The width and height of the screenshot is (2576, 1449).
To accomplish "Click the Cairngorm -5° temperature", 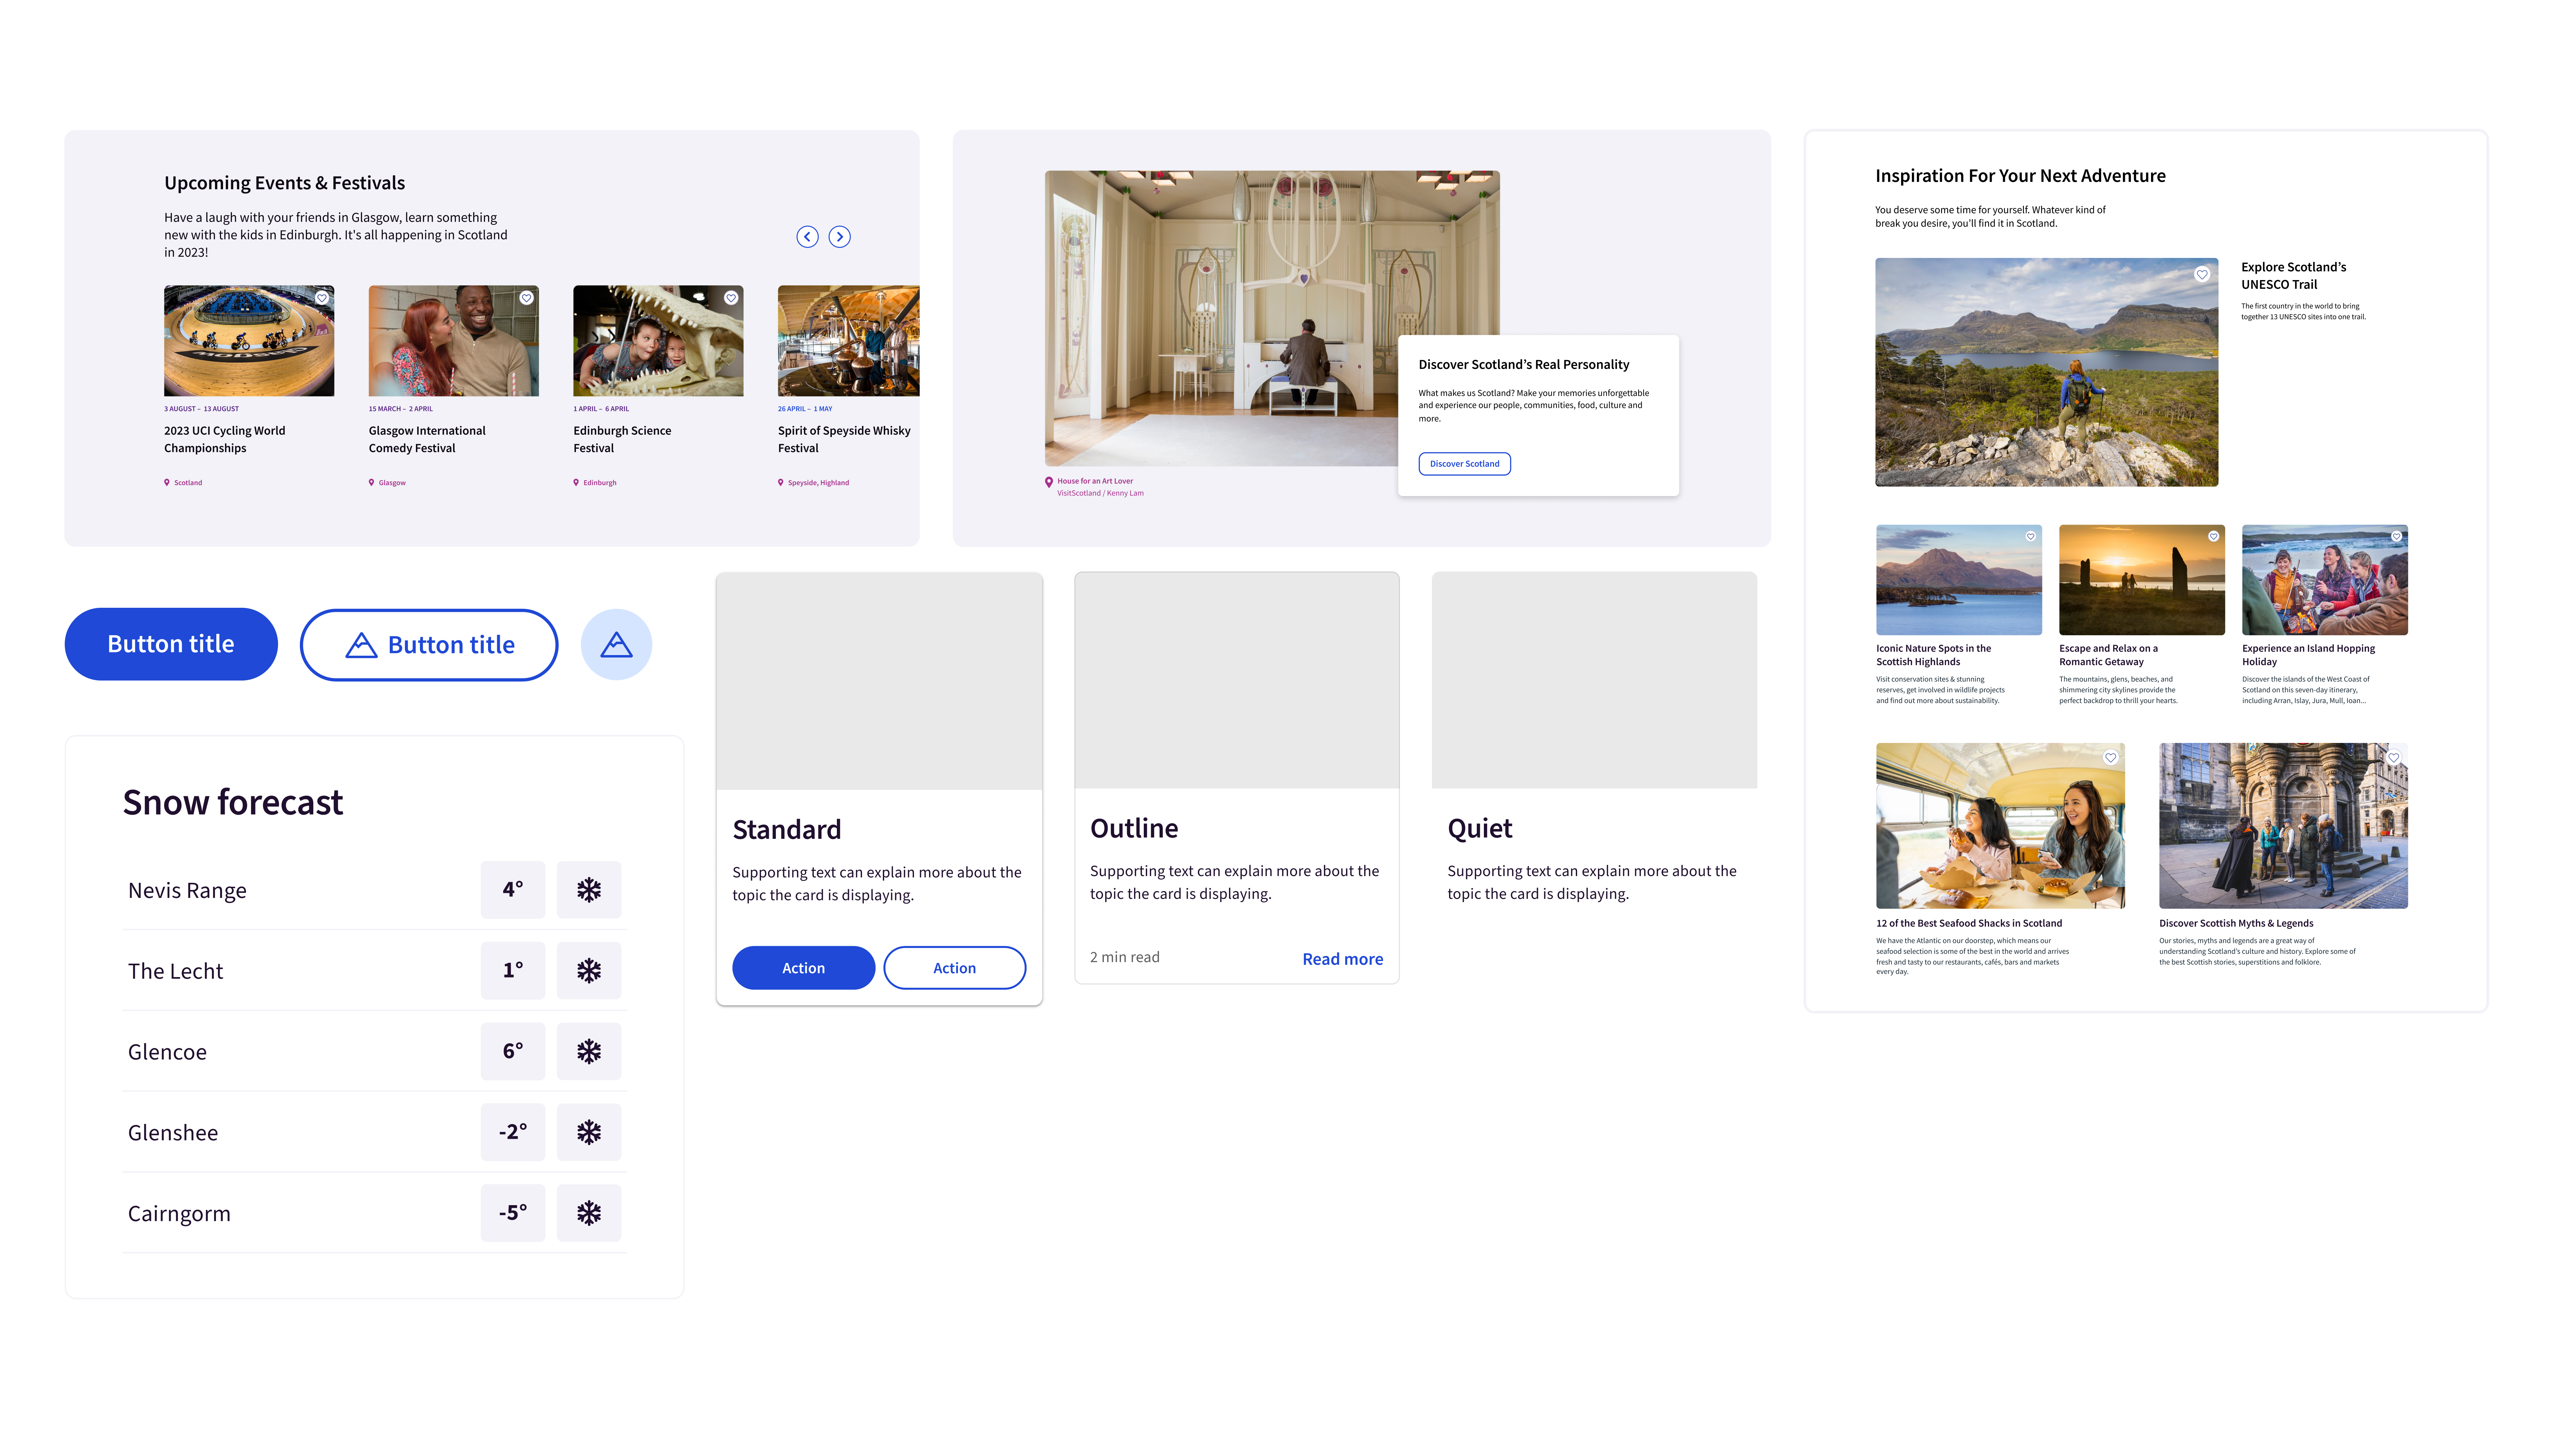I will point(513,1213).
